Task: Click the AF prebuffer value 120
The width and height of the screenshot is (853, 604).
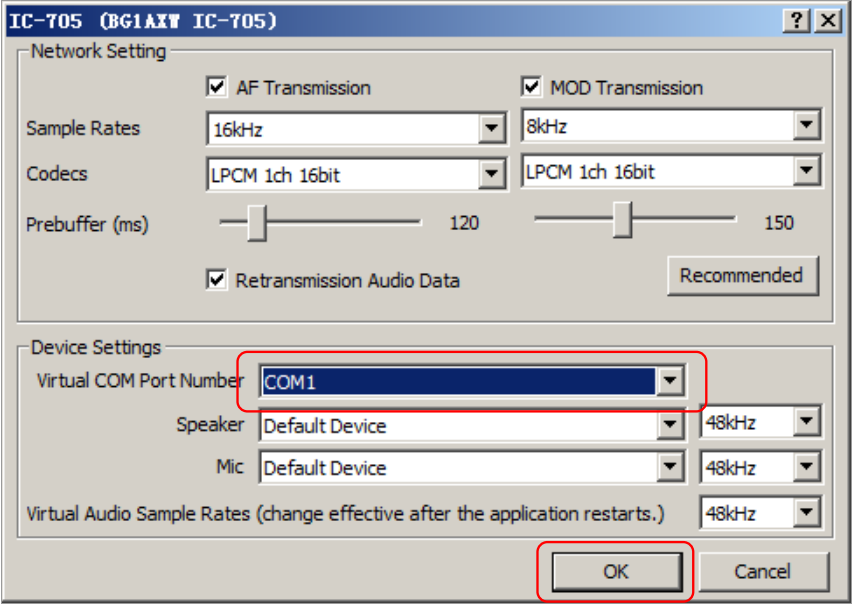Action: coord(464,223)
